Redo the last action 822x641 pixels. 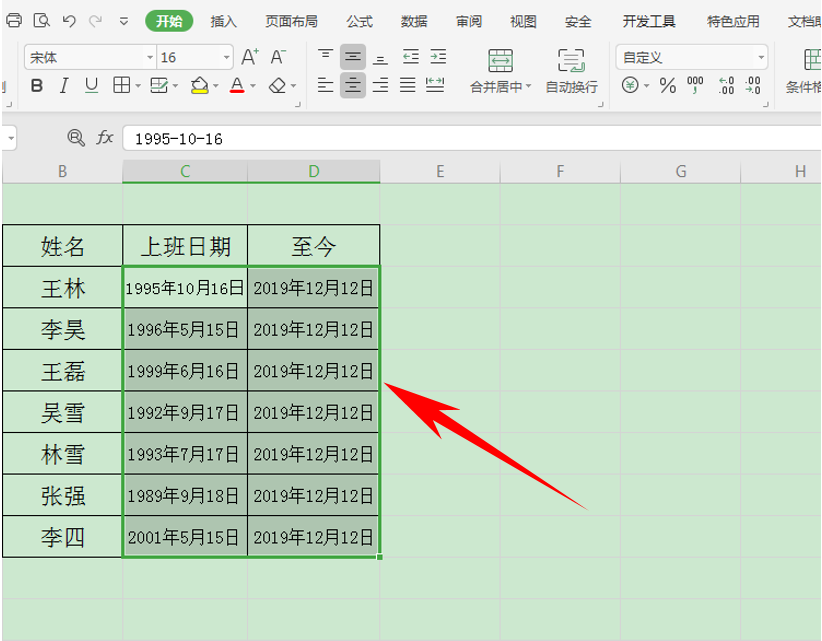coord(95,20)
